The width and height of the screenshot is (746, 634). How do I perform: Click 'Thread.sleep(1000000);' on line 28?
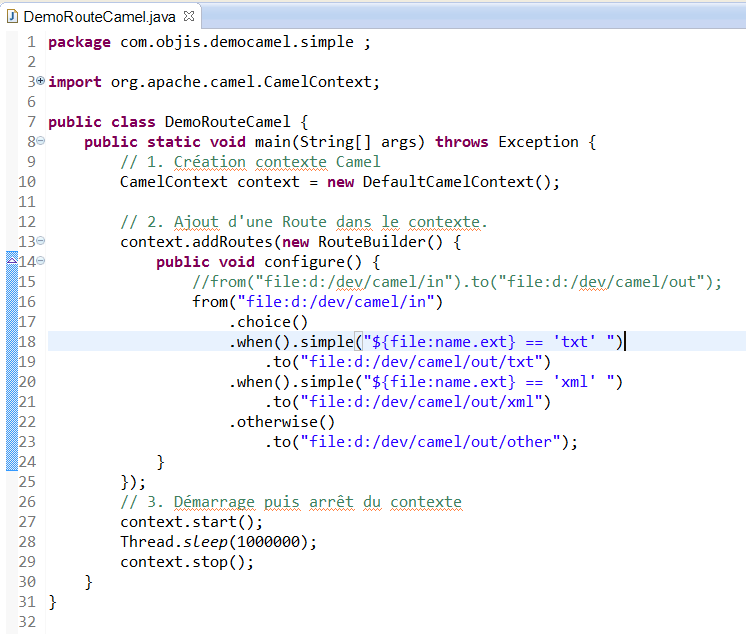[218, 542]
